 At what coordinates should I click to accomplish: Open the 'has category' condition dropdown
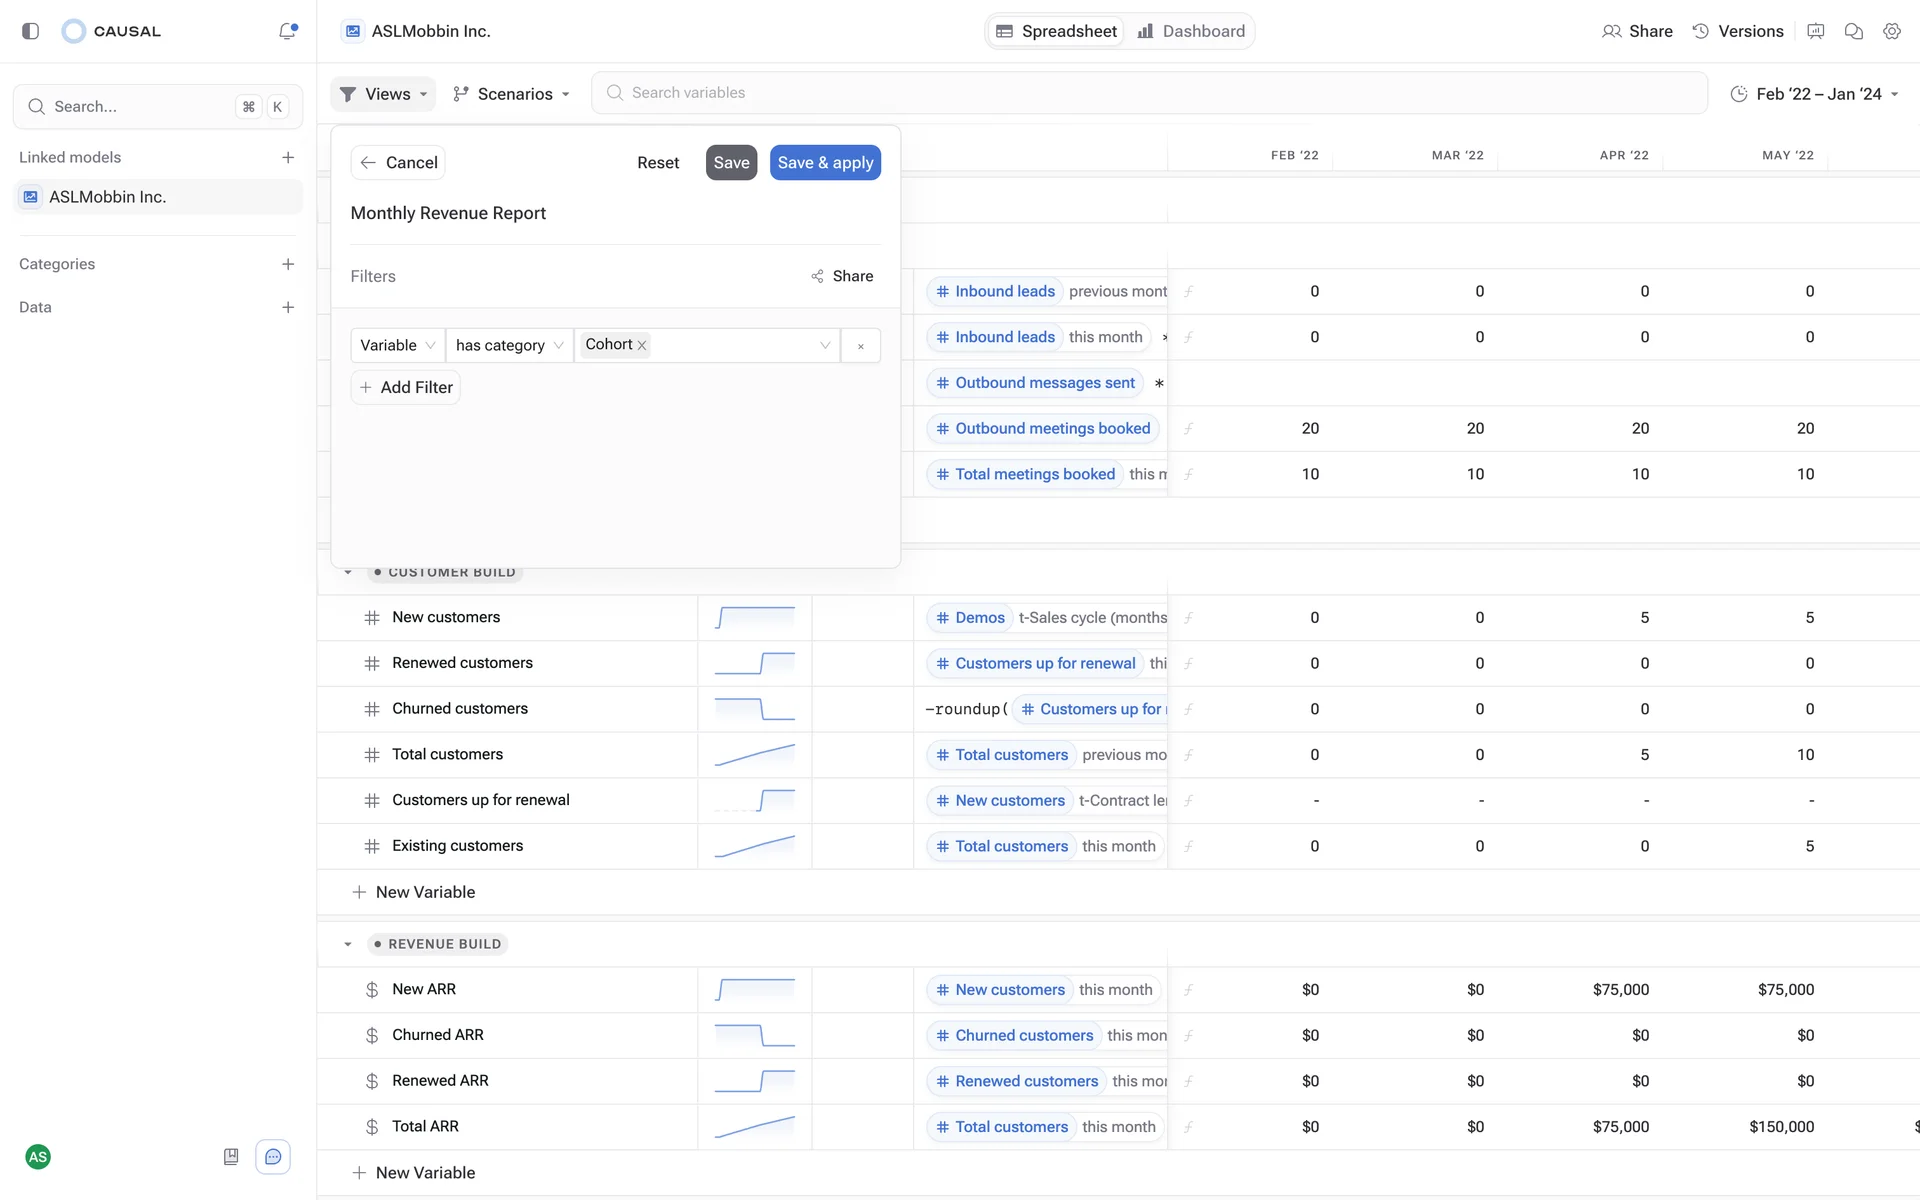509,345
